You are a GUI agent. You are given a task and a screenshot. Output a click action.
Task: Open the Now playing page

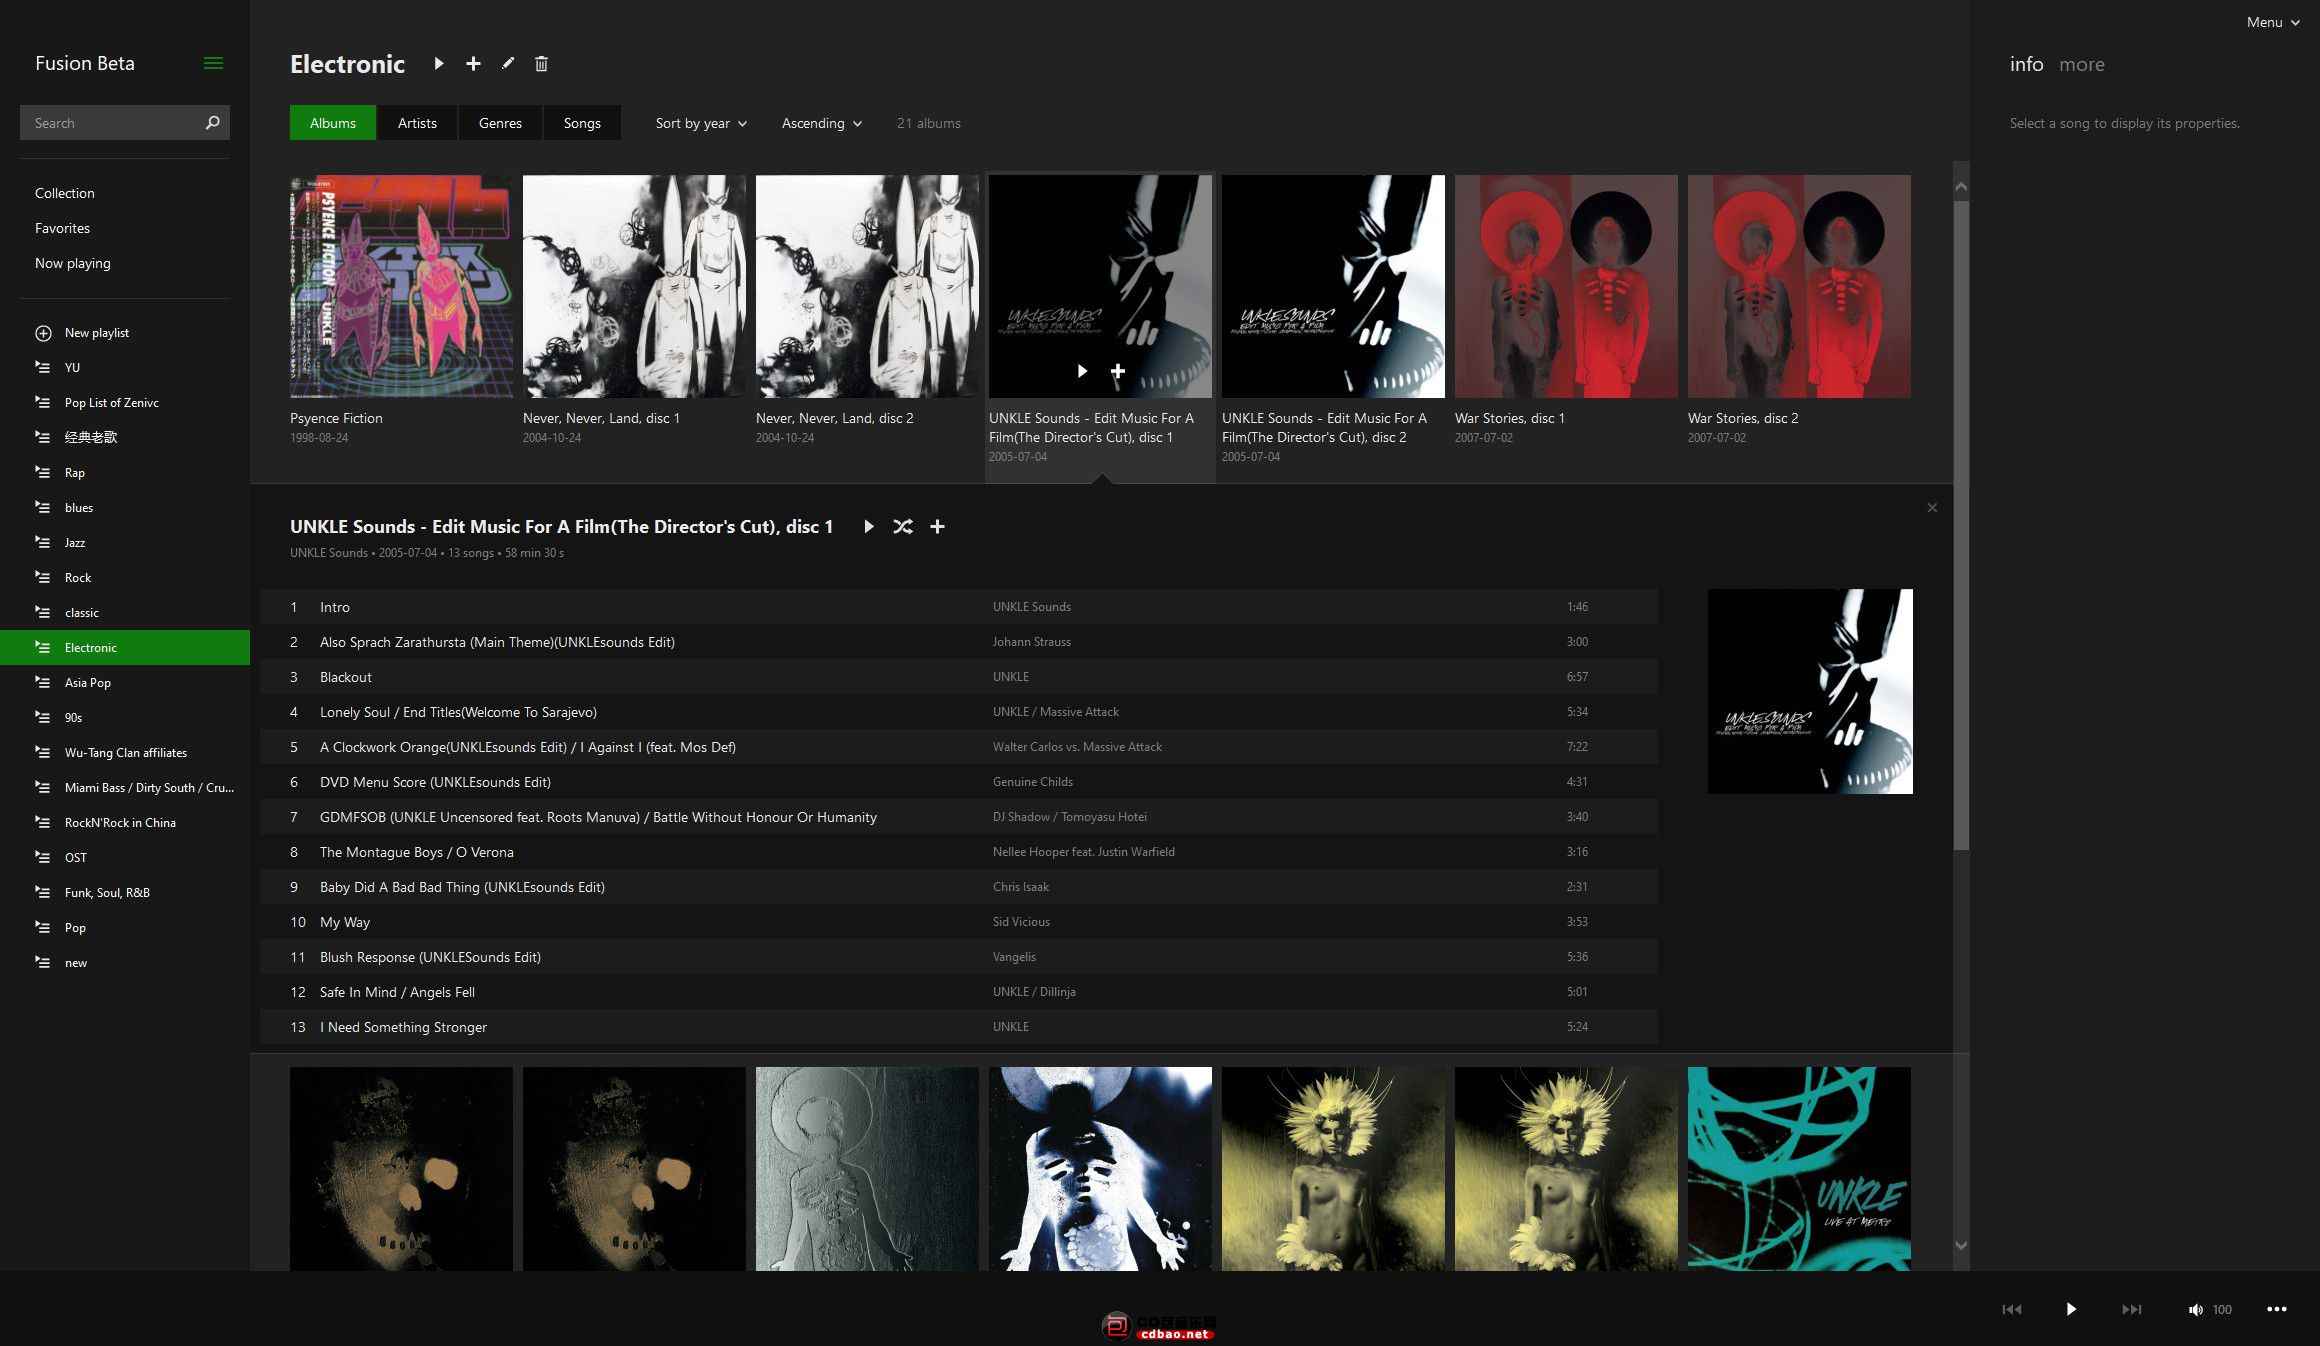pos(73,263)
